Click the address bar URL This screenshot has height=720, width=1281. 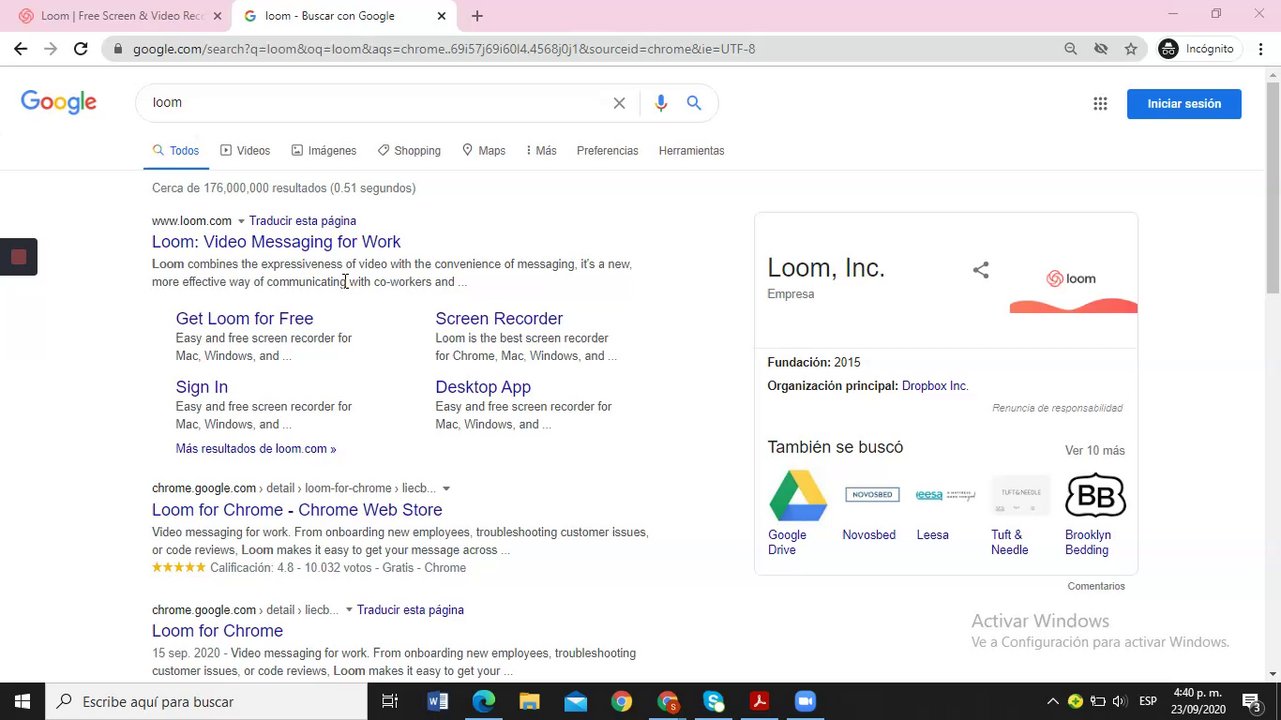(444, 49)
